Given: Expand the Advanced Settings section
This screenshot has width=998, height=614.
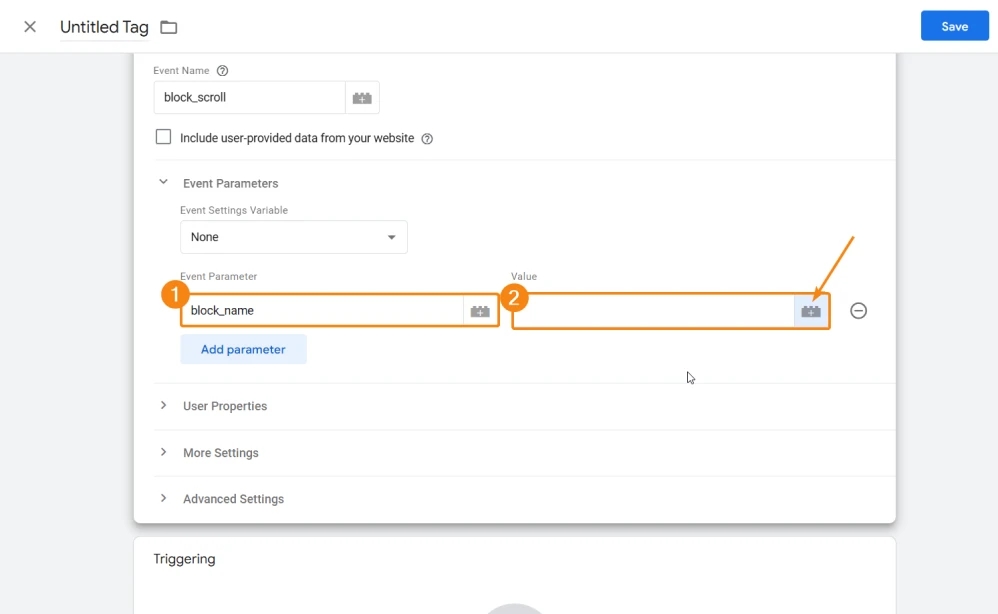Looking at the screenshot, I should [x=164, y=498].
